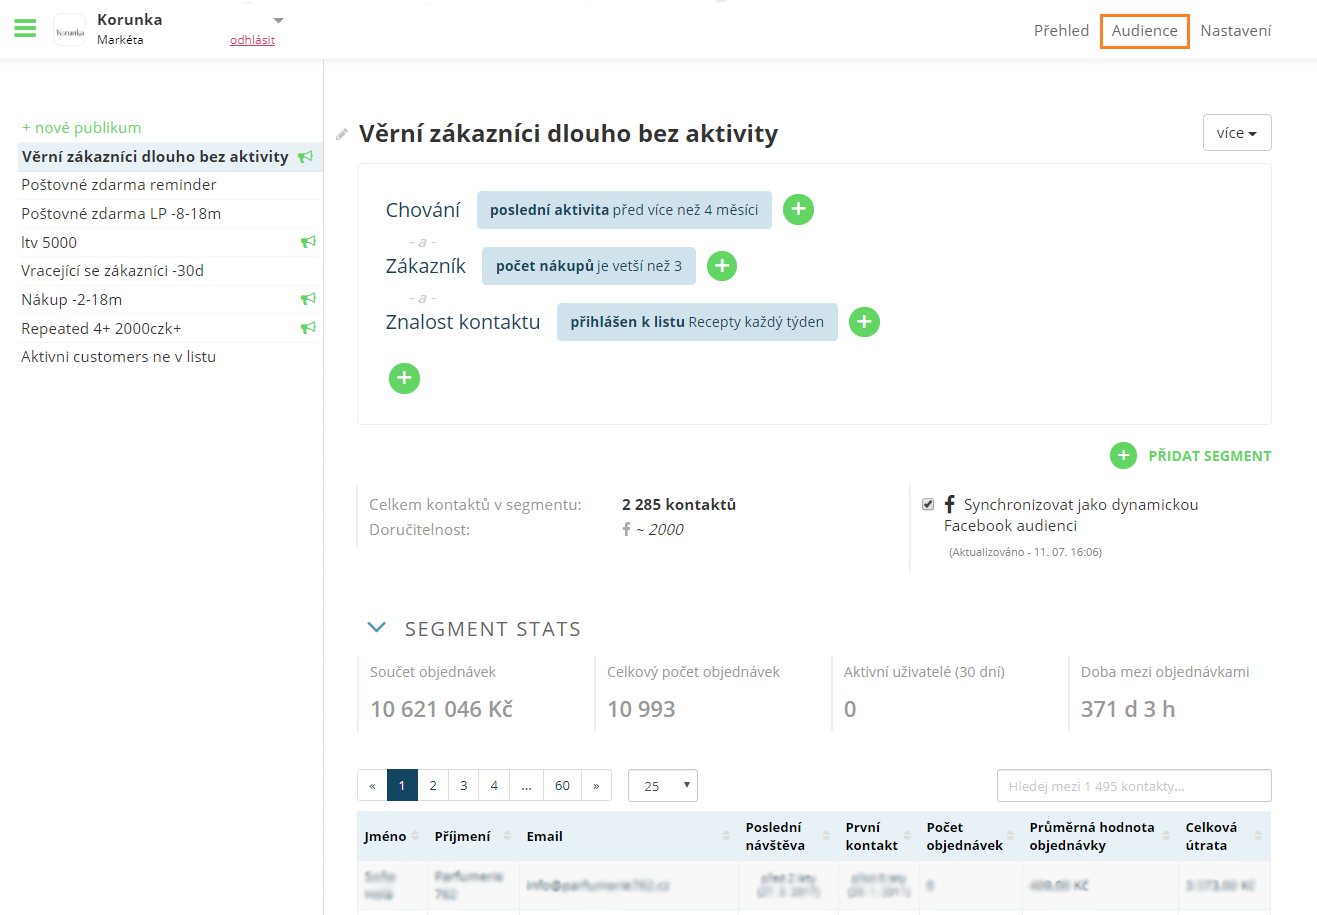
Task: Expand the Korunka account switcher arrow
Action: coord(279,20)
